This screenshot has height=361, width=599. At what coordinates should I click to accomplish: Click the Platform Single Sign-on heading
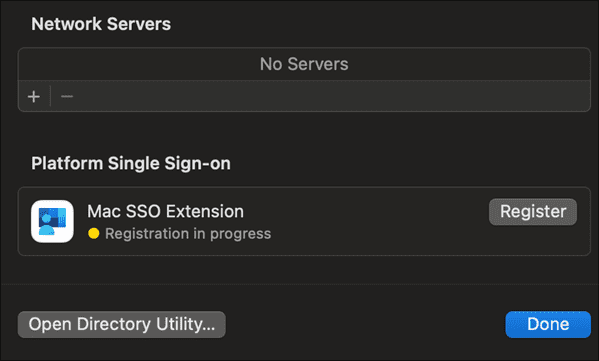pos(131,164)
